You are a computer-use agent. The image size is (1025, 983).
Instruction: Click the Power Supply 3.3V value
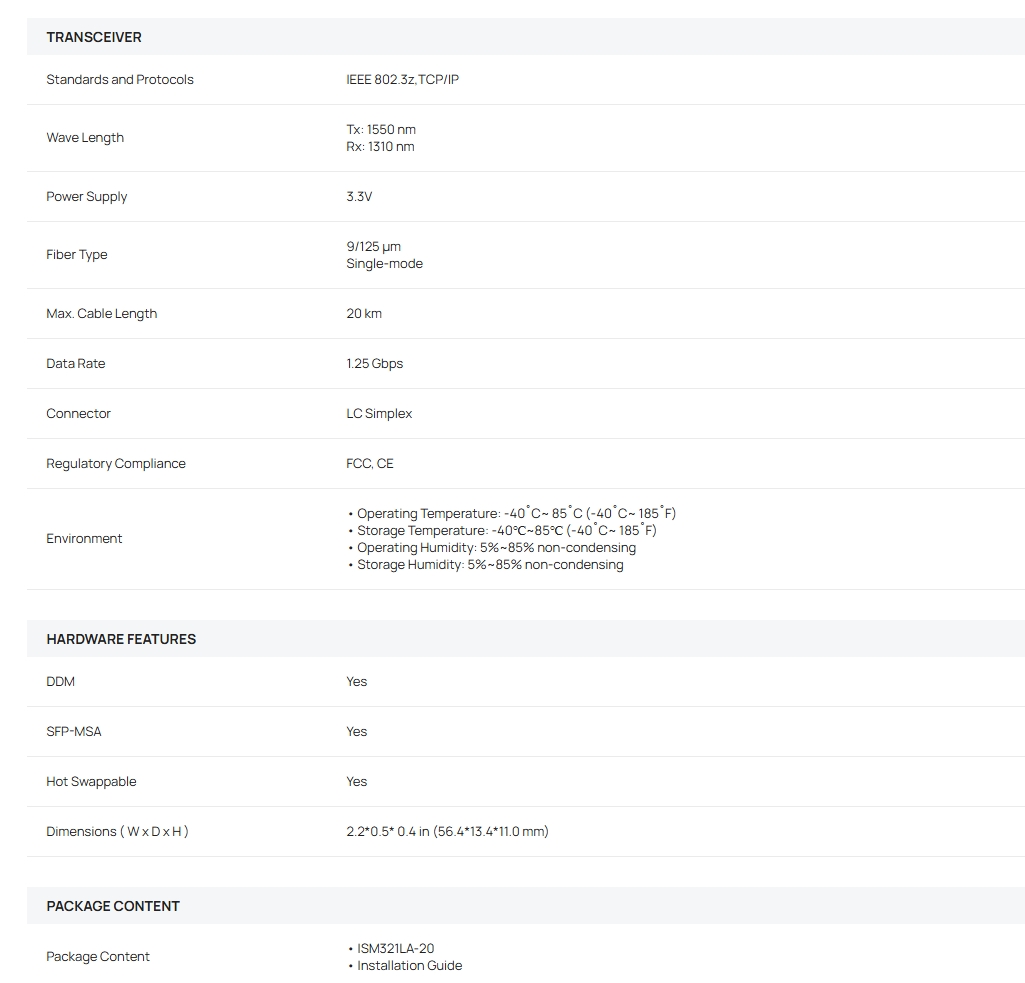[x=359, y=197]
